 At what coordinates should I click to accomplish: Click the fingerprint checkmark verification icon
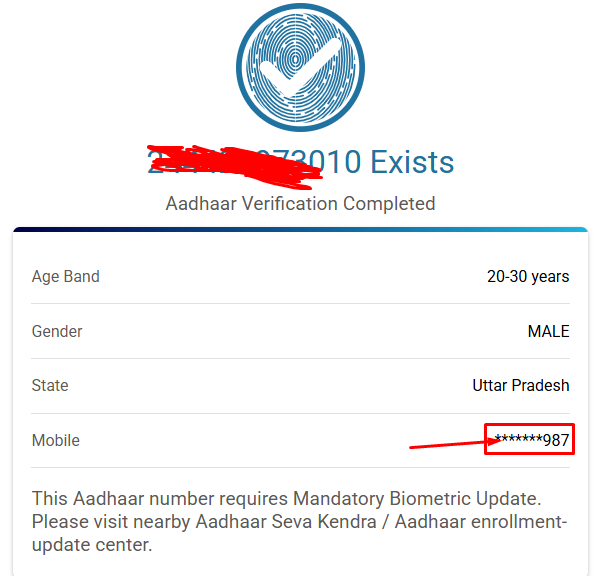pyautogui.click(x=301, y=68)
